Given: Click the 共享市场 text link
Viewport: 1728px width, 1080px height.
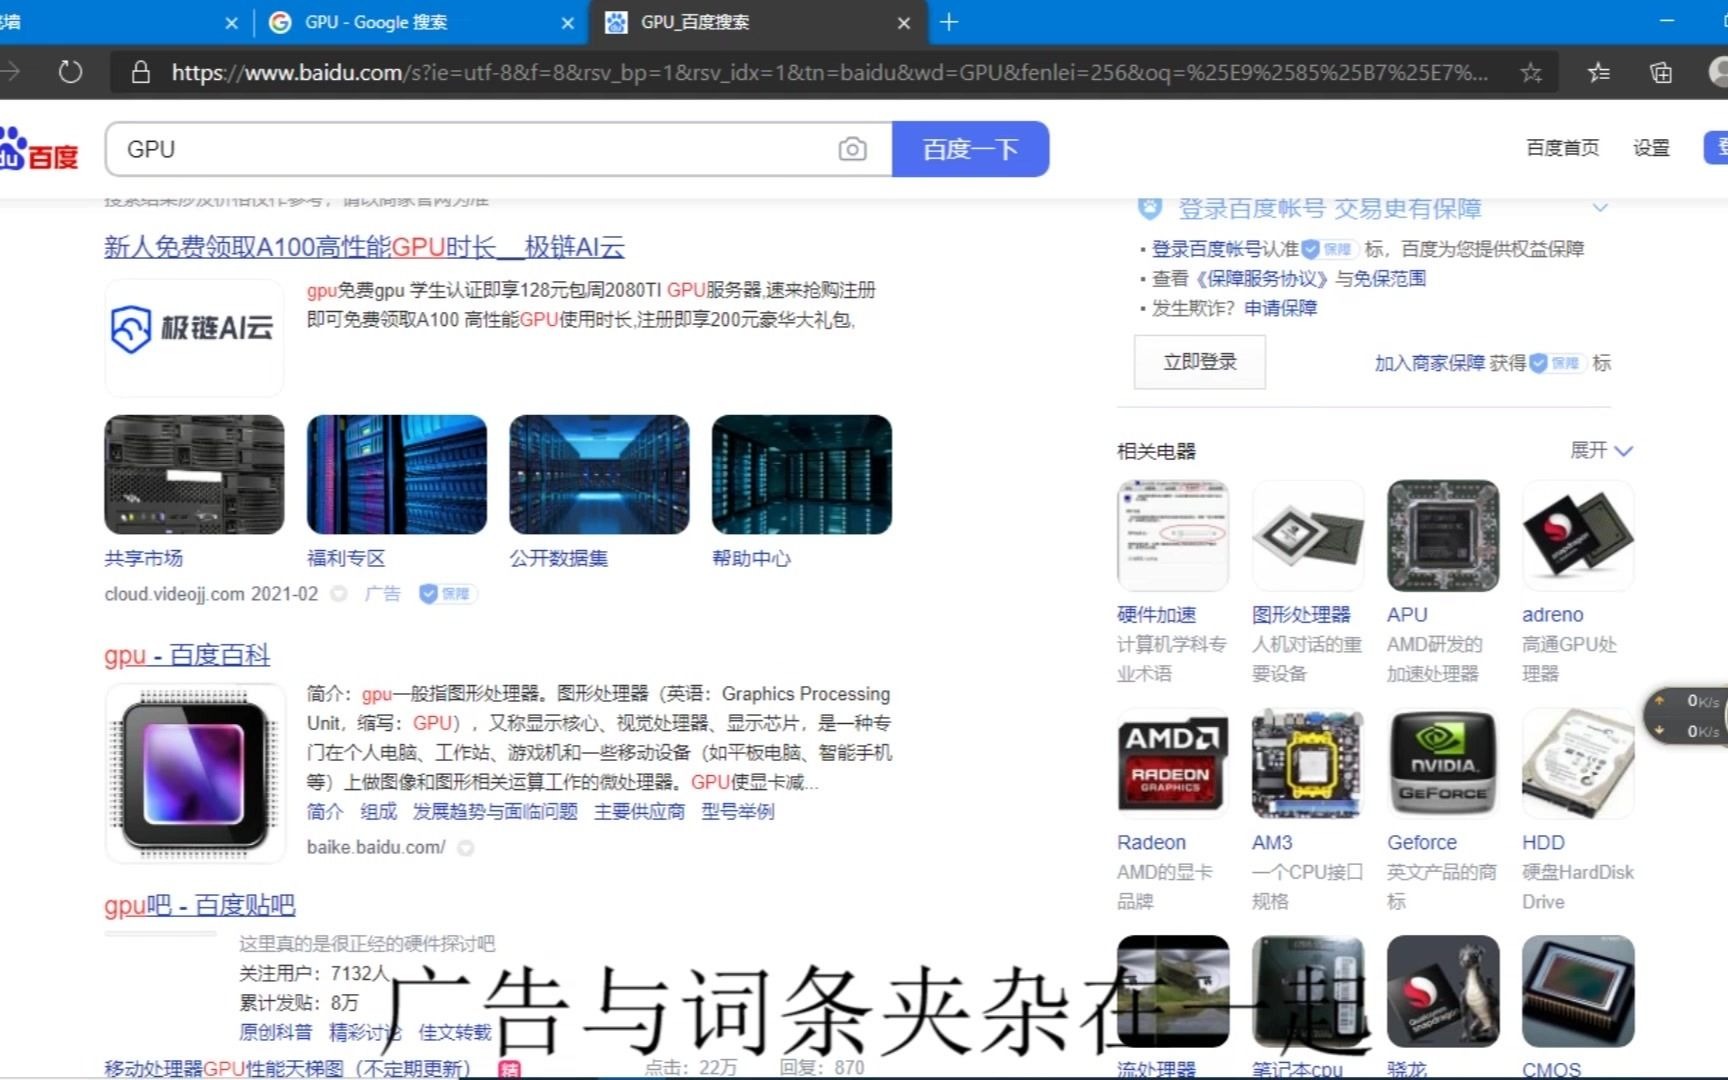Looking at the screenshot, I should click(x=143, y=558).
